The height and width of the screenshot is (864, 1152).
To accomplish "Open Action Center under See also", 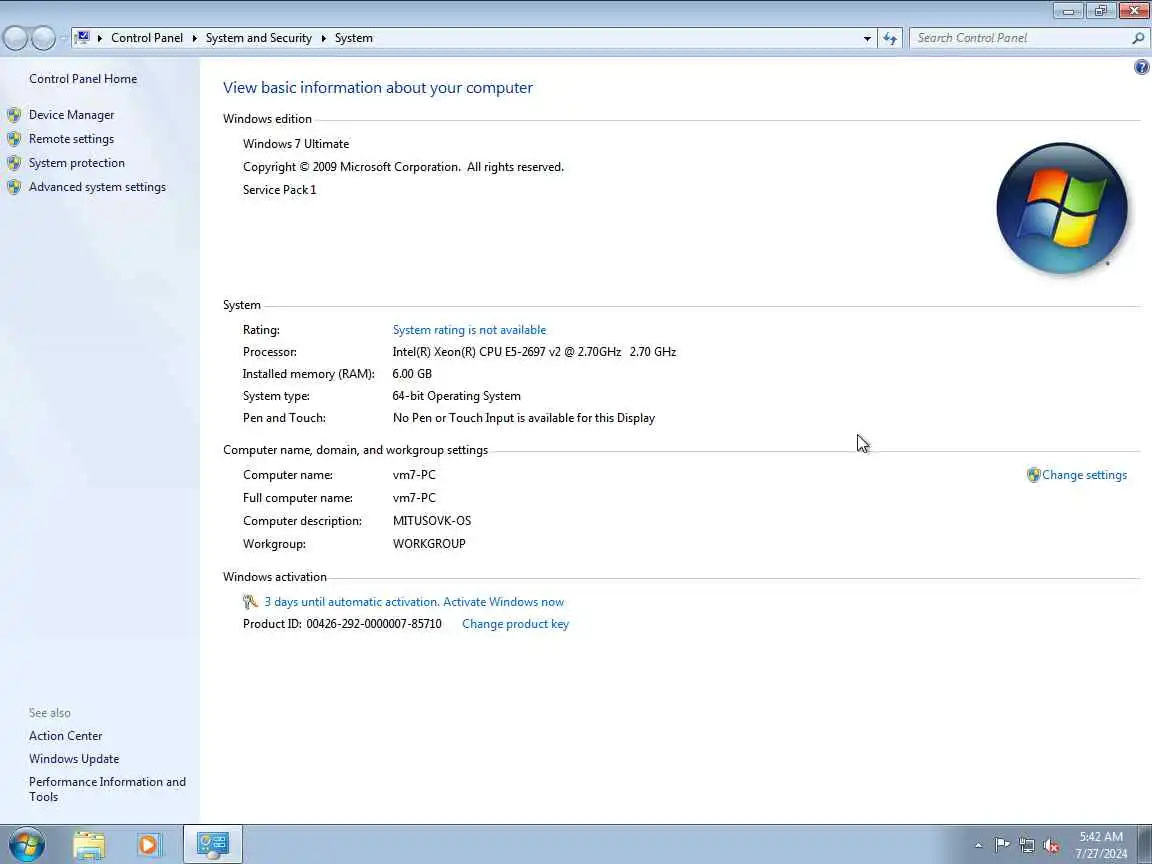I will [x=65, y=735].
